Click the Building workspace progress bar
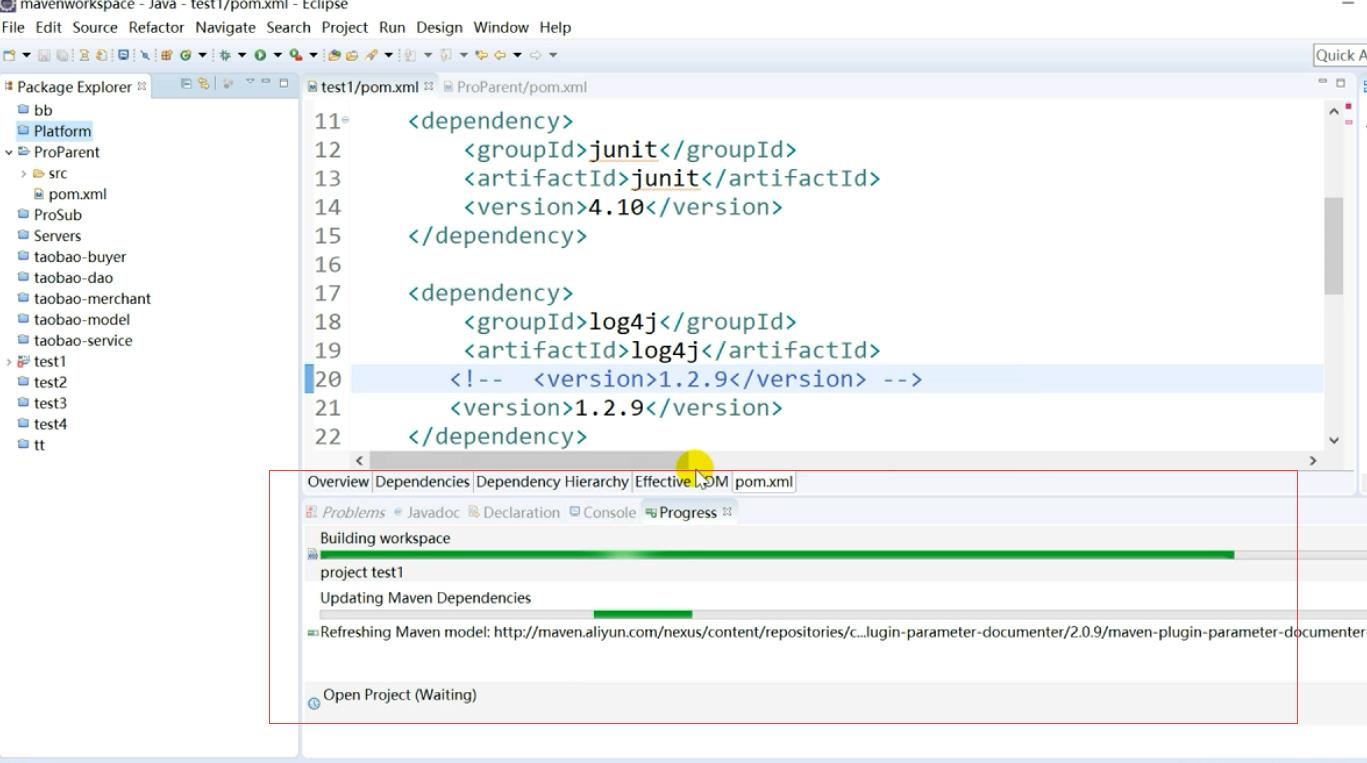 pos(842,554)
